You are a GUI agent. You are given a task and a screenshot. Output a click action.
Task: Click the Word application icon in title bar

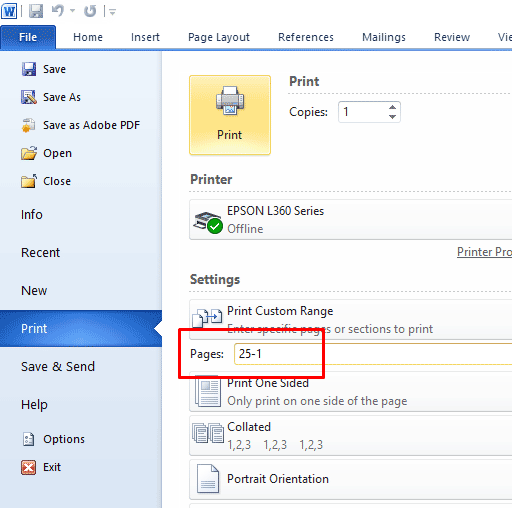tap(9, 11)
